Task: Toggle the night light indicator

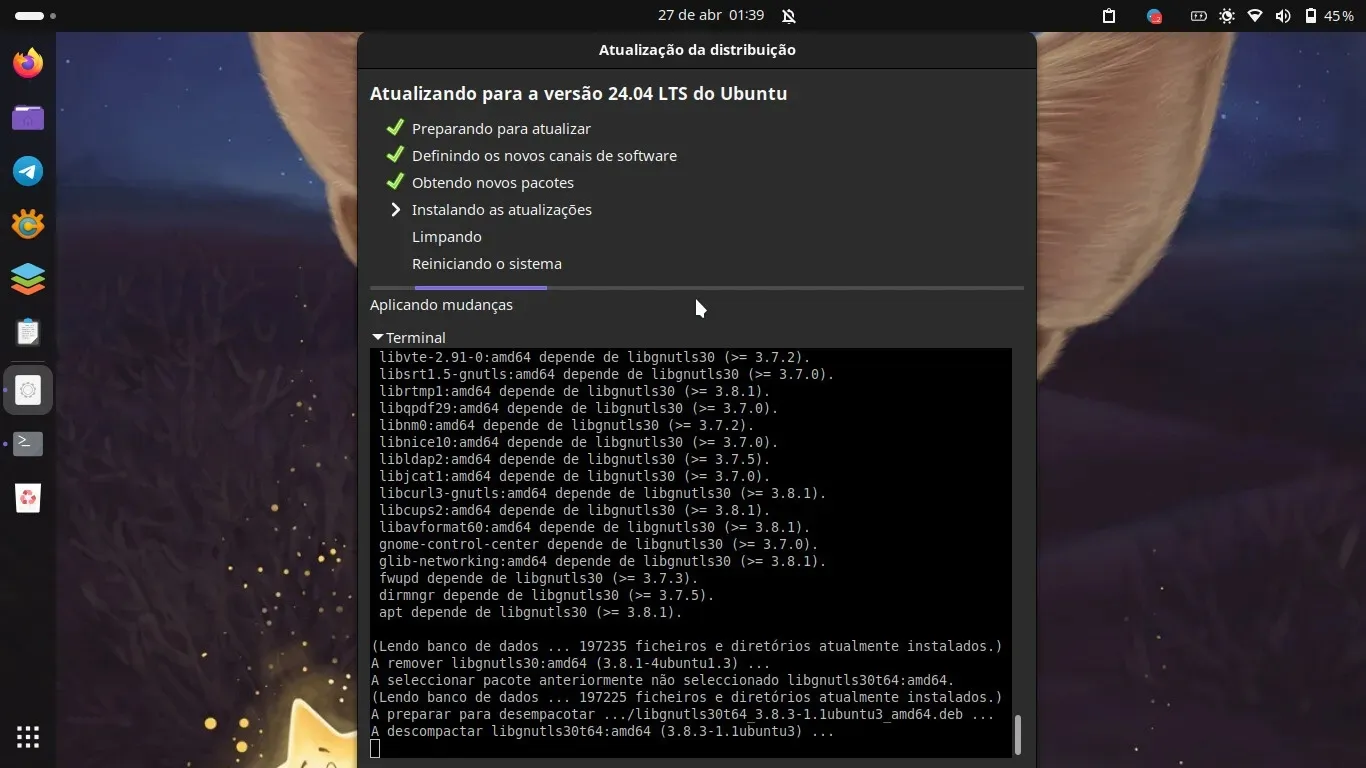Action: [1227, 16]
